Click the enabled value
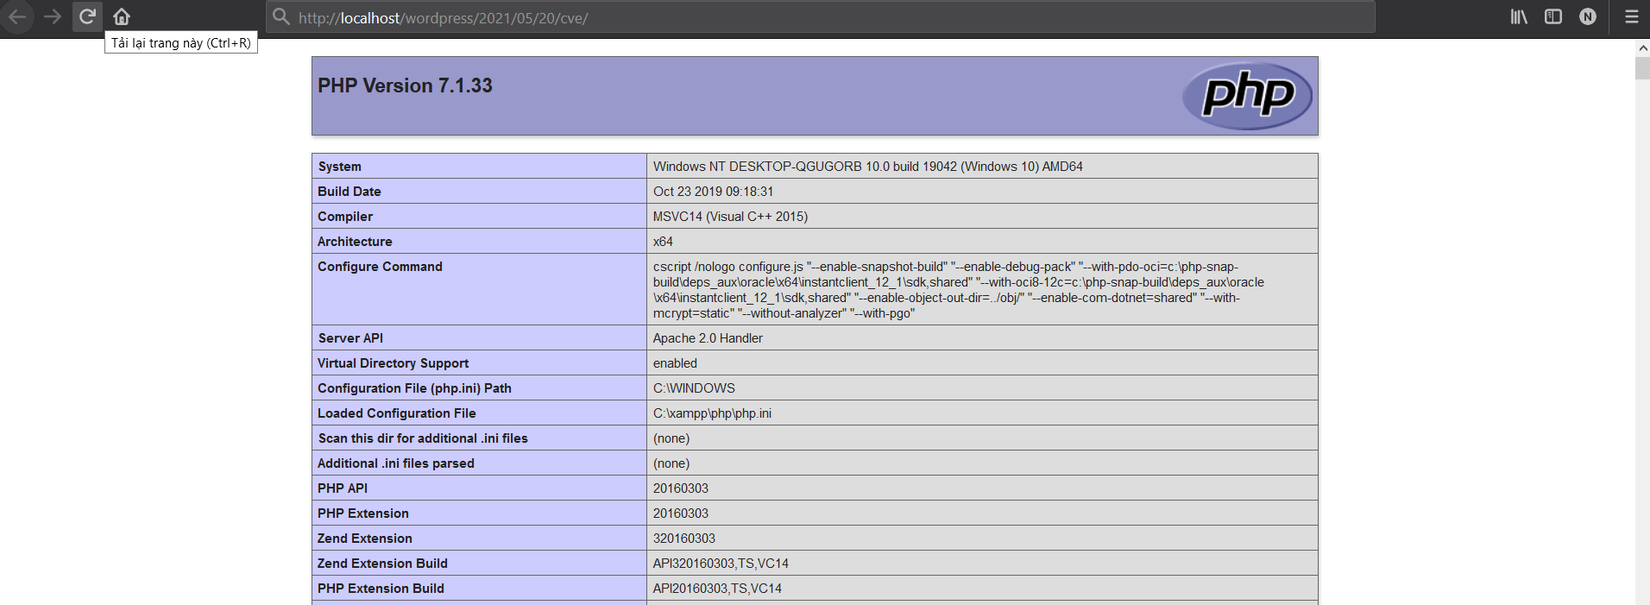 click(x=675, y=364)
